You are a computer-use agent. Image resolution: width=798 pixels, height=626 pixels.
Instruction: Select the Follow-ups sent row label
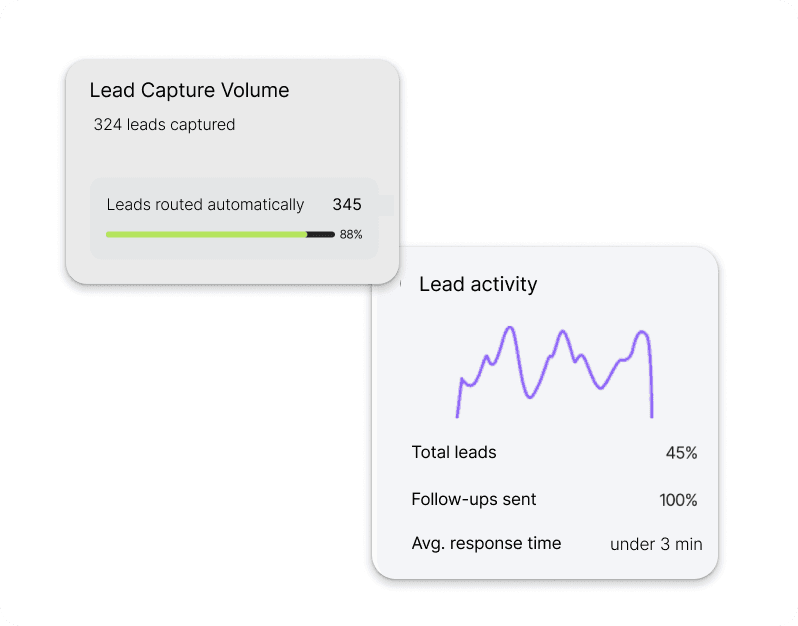point(474,499)
